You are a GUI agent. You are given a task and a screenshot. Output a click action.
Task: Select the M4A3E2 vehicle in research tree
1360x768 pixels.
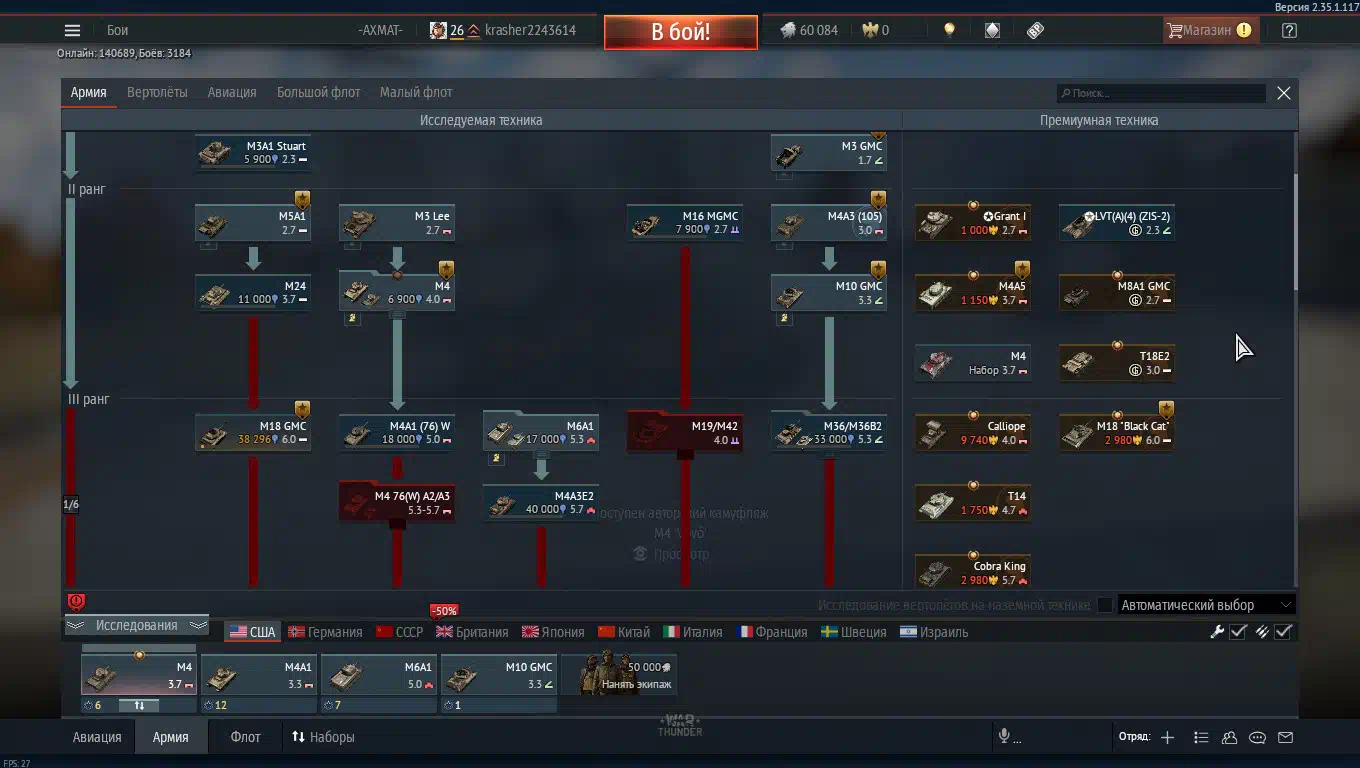point(541,503)
